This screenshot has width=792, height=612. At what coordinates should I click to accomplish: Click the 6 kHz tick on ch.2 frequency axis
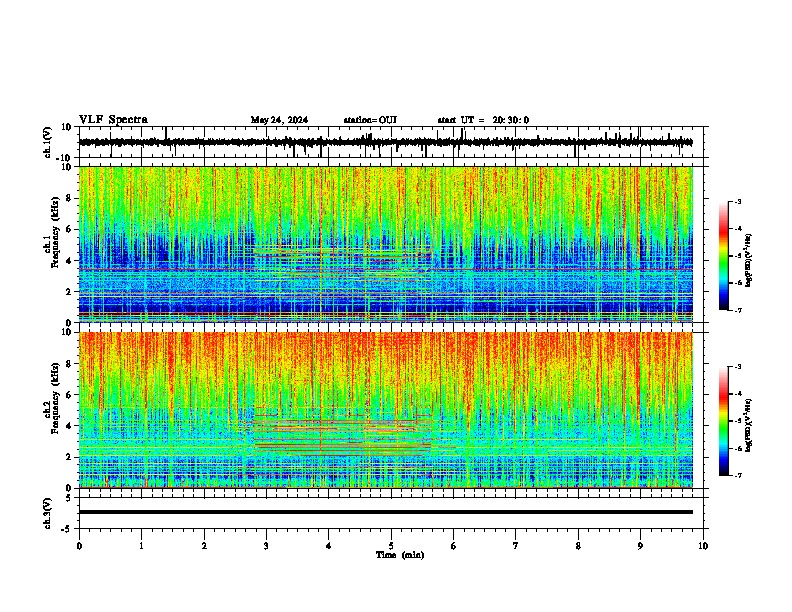[x=69, y=395]
